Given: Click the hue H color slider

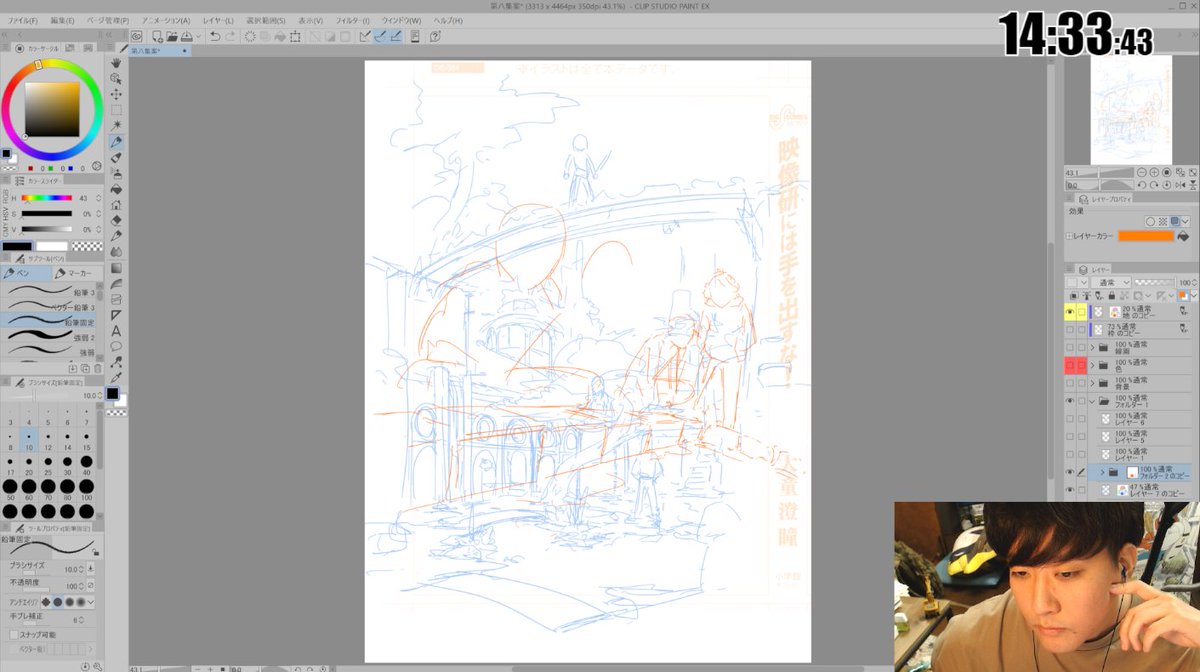Looking at the screenshot, I should click(x=47, y=198).
